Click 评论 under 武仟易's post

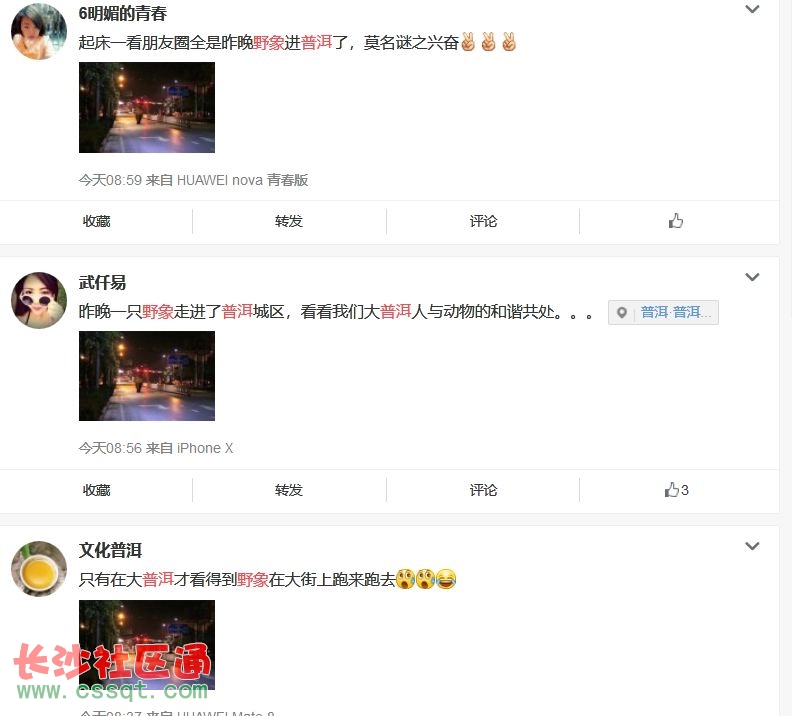pyautogui.click(x=483, y=490)
